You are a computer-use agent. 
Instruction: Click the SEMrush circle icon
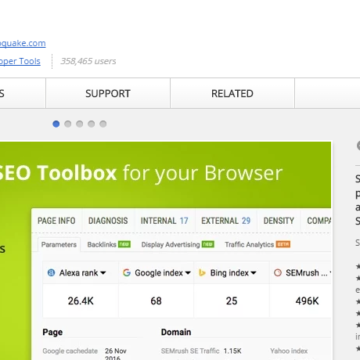pyautogui.click(x=278, y=273)
